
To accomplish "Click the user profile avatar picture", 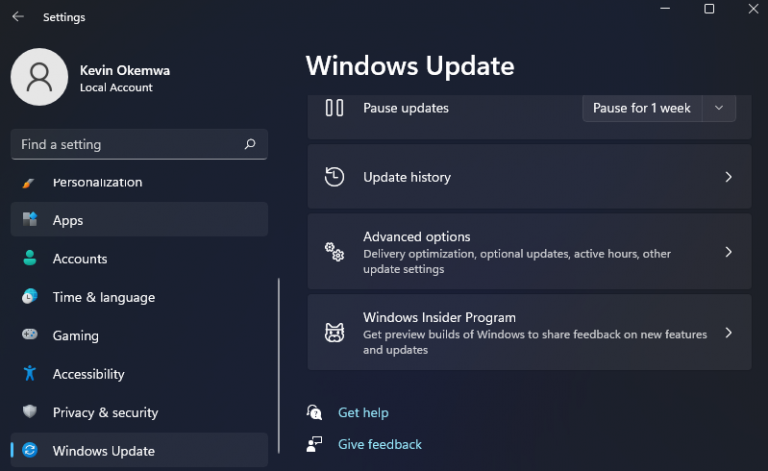I will coord(39,77).
